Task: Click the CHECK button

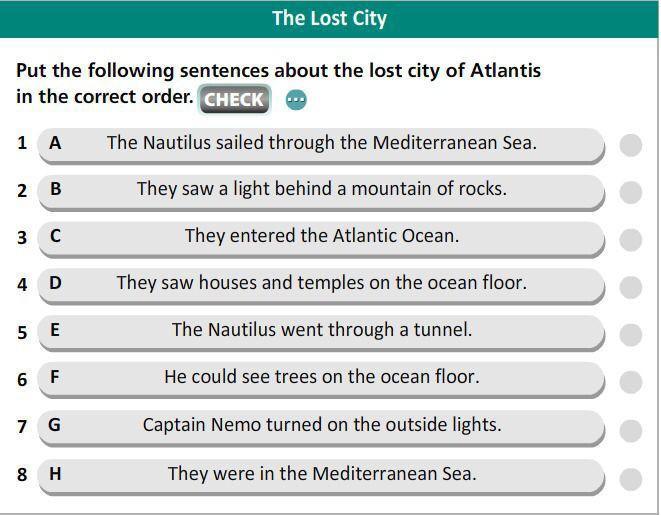Action: pos(234,99)
